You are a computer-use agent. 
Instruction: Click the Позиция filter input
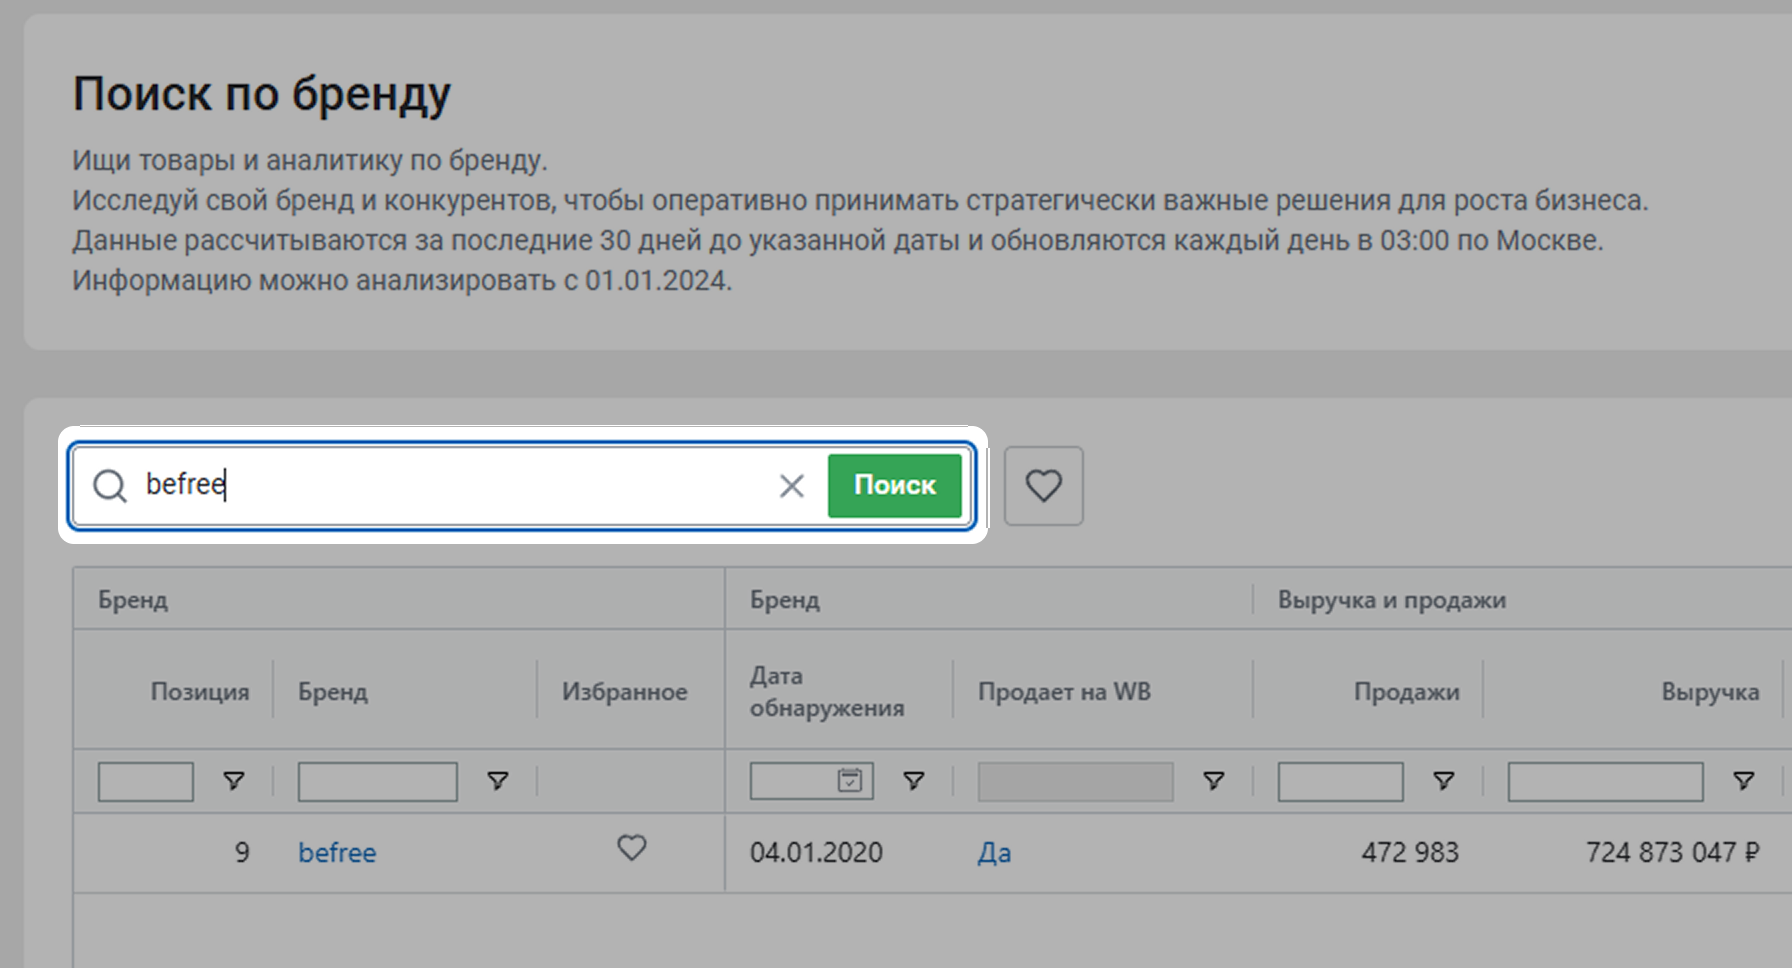(146, 781)
